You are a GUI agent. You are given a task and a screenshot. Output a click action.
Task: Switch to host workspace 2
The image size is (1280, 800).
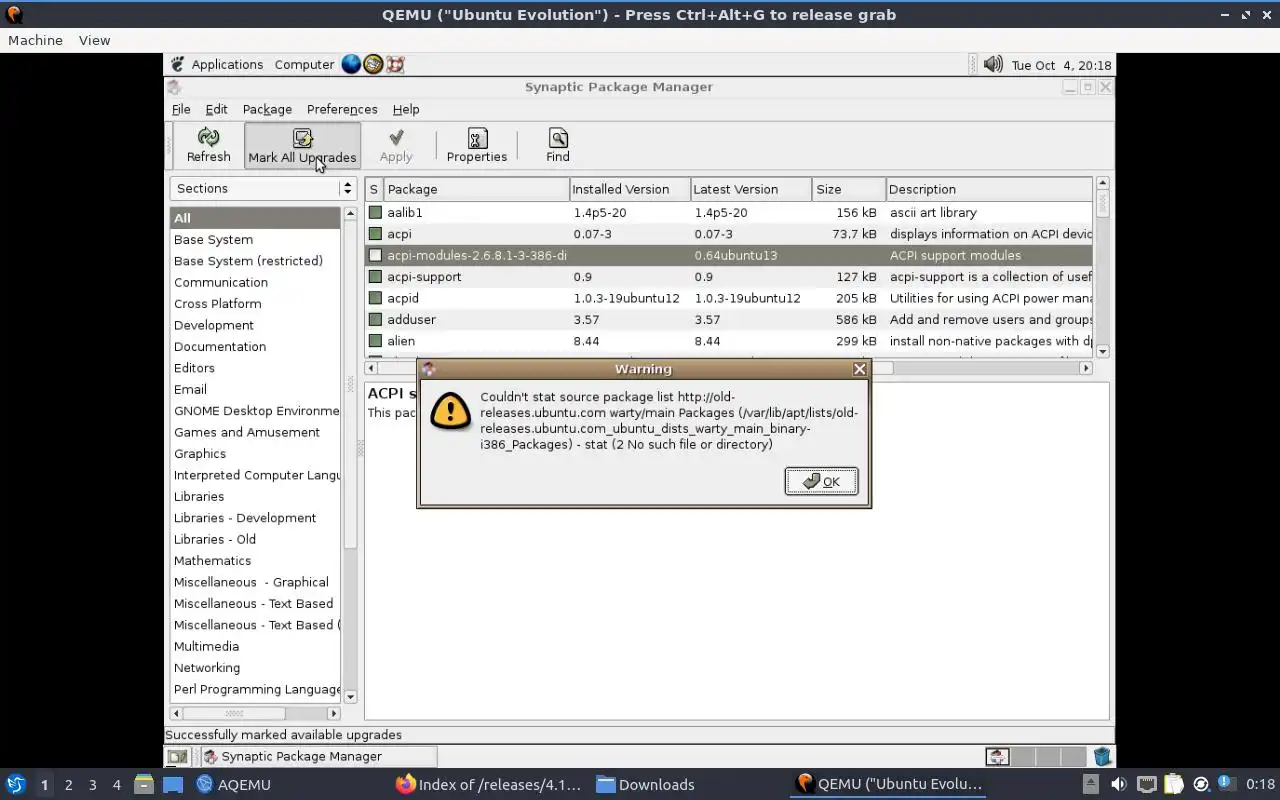68,785
